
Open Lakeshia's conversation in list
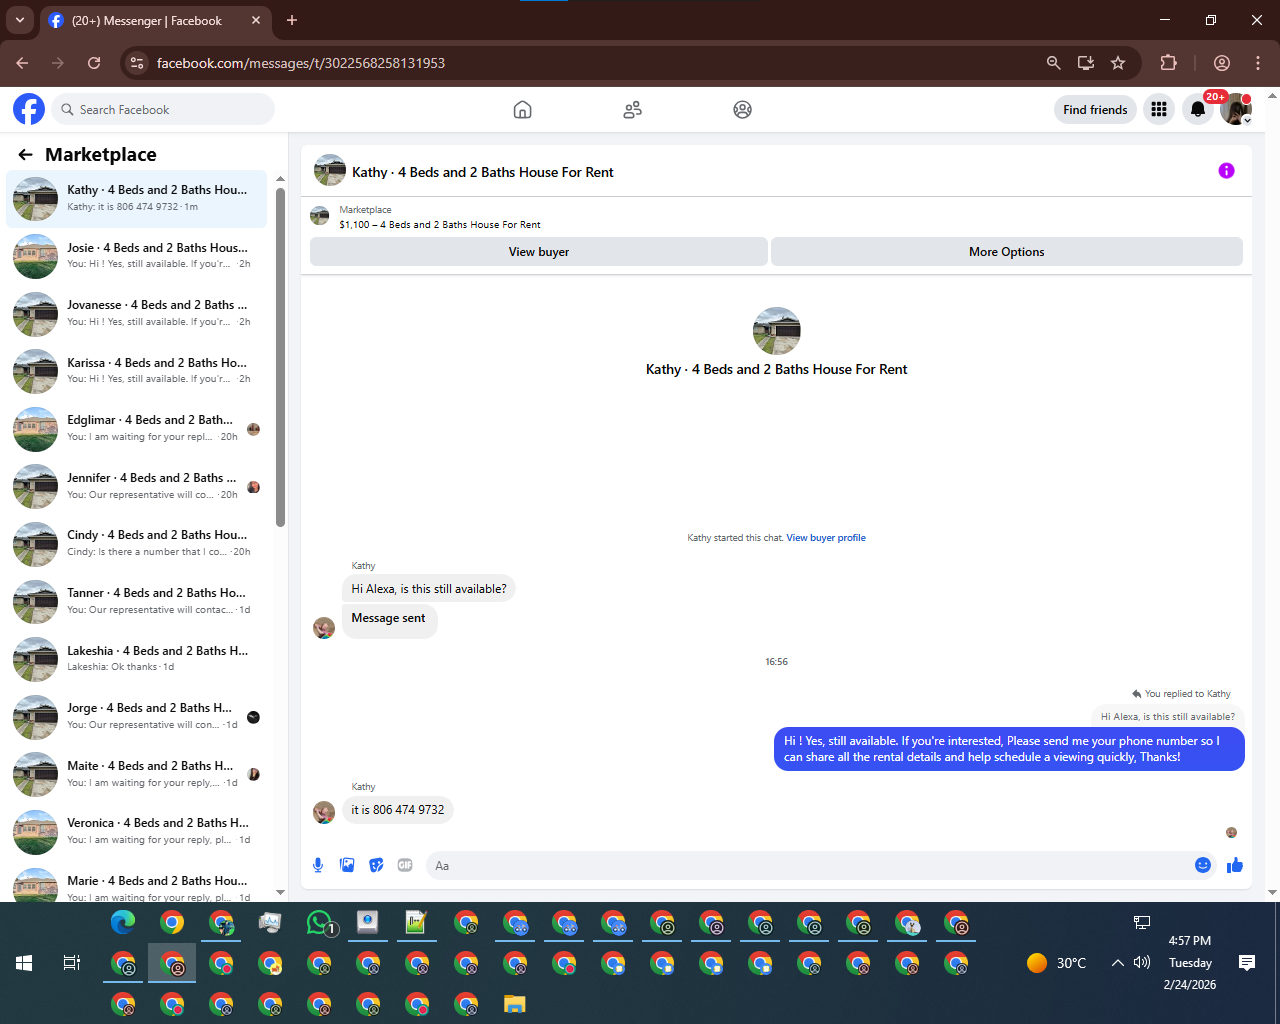[x=137, y=659]
